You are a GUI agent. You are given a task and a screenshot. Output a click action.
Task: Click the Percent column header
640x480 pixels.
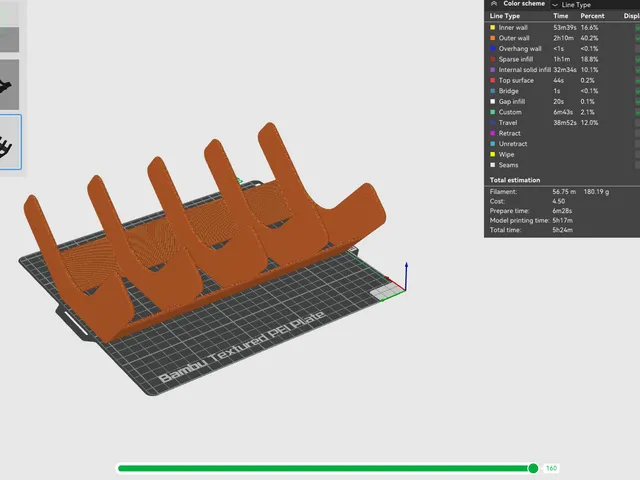[x=592, y=16]
